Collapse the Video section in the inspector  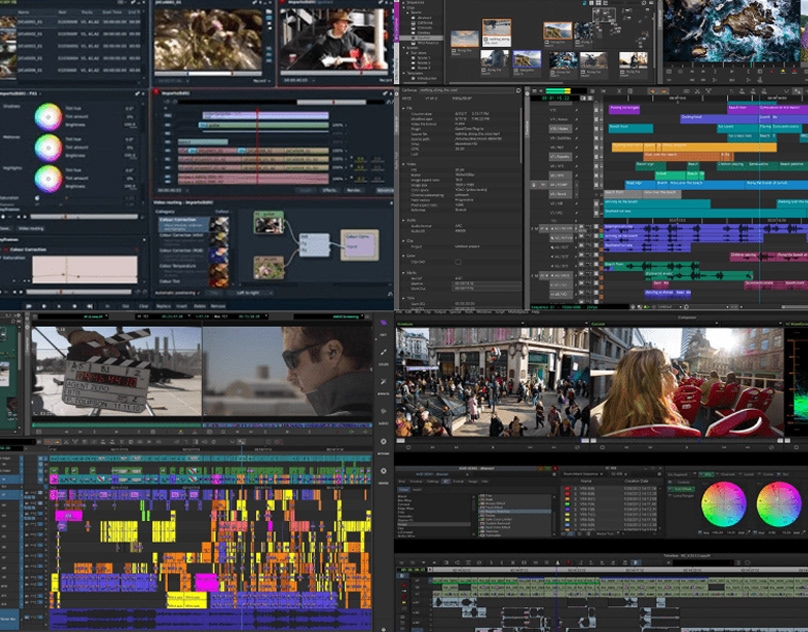click(403, 164)
